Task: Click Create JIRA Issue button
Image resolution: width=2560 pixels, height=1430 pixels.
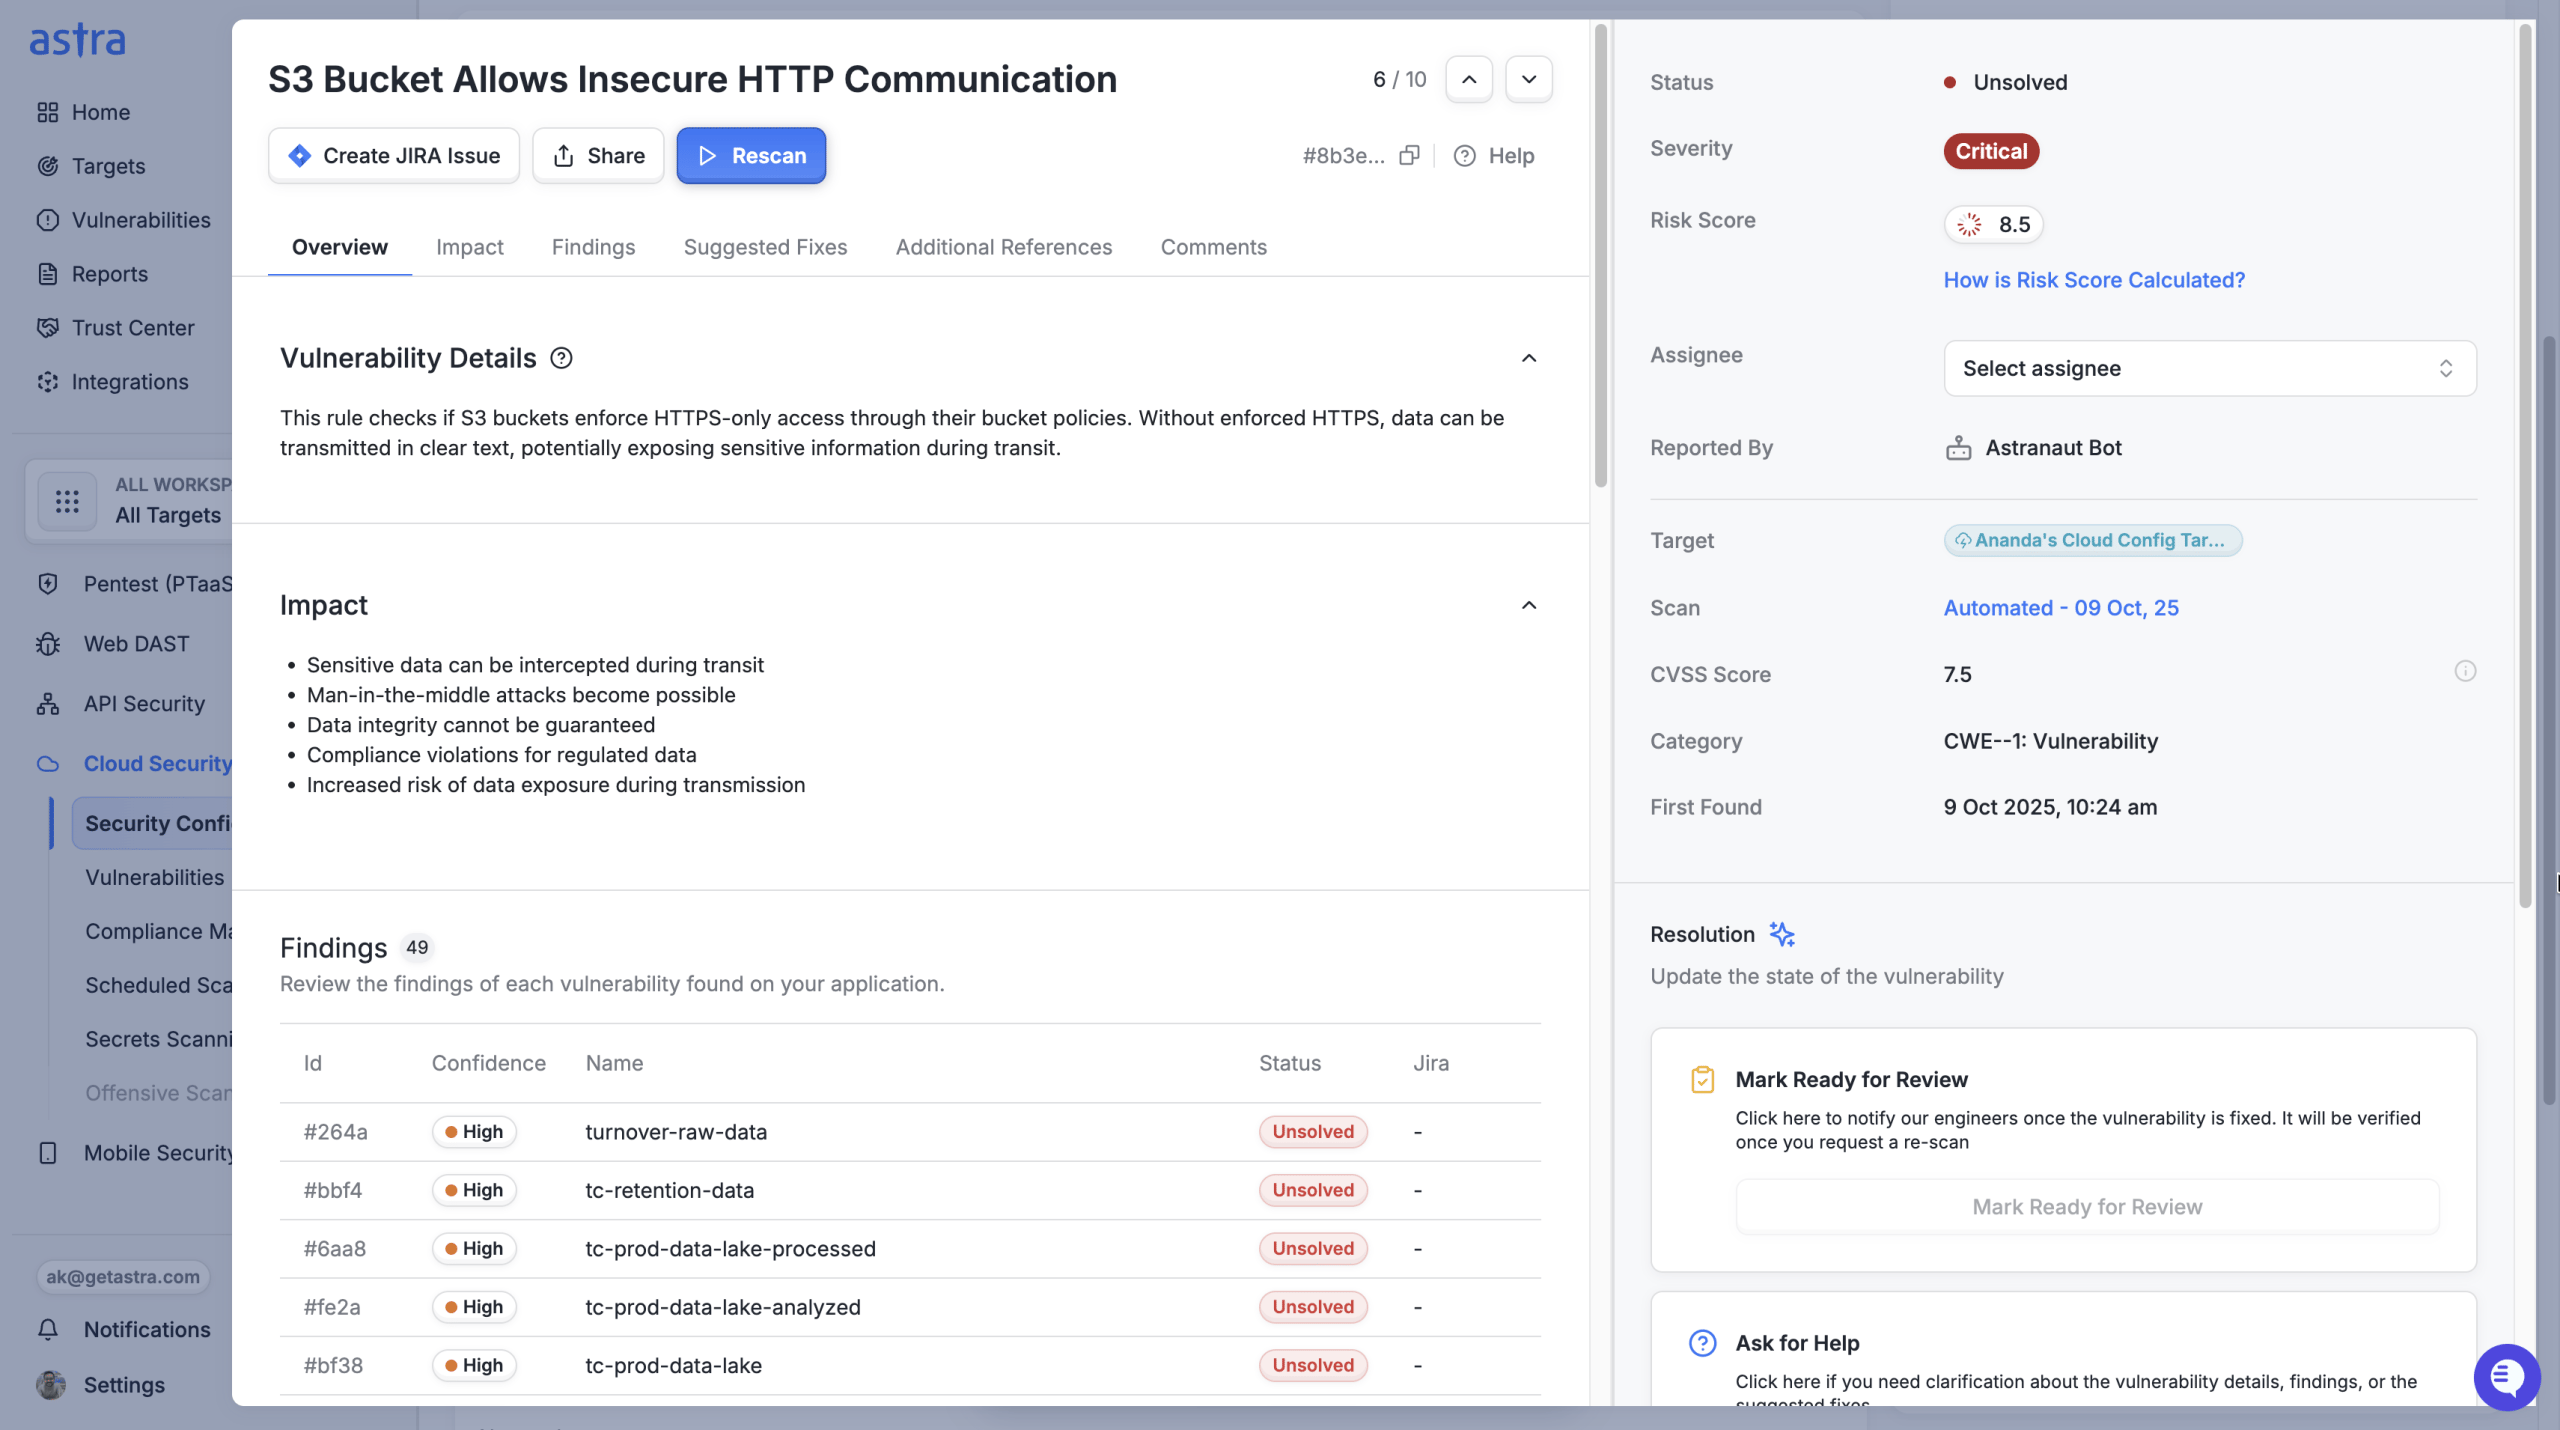Action: [394, 156]
